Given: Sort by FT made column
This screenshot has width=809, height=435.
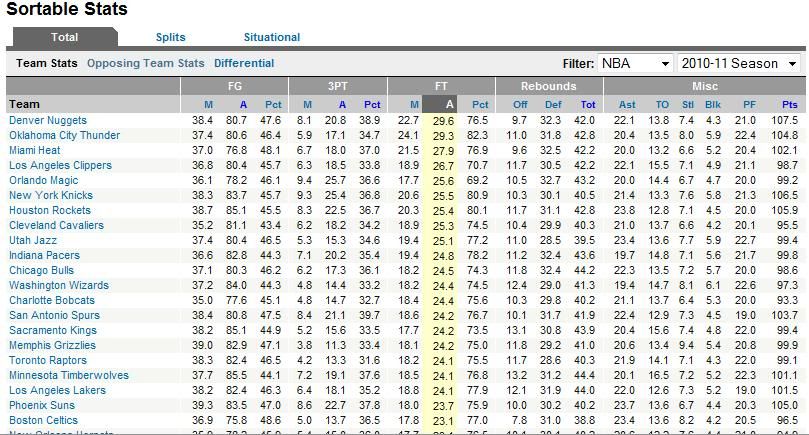Looking at the screenshot, I should (x=414, y=104).
